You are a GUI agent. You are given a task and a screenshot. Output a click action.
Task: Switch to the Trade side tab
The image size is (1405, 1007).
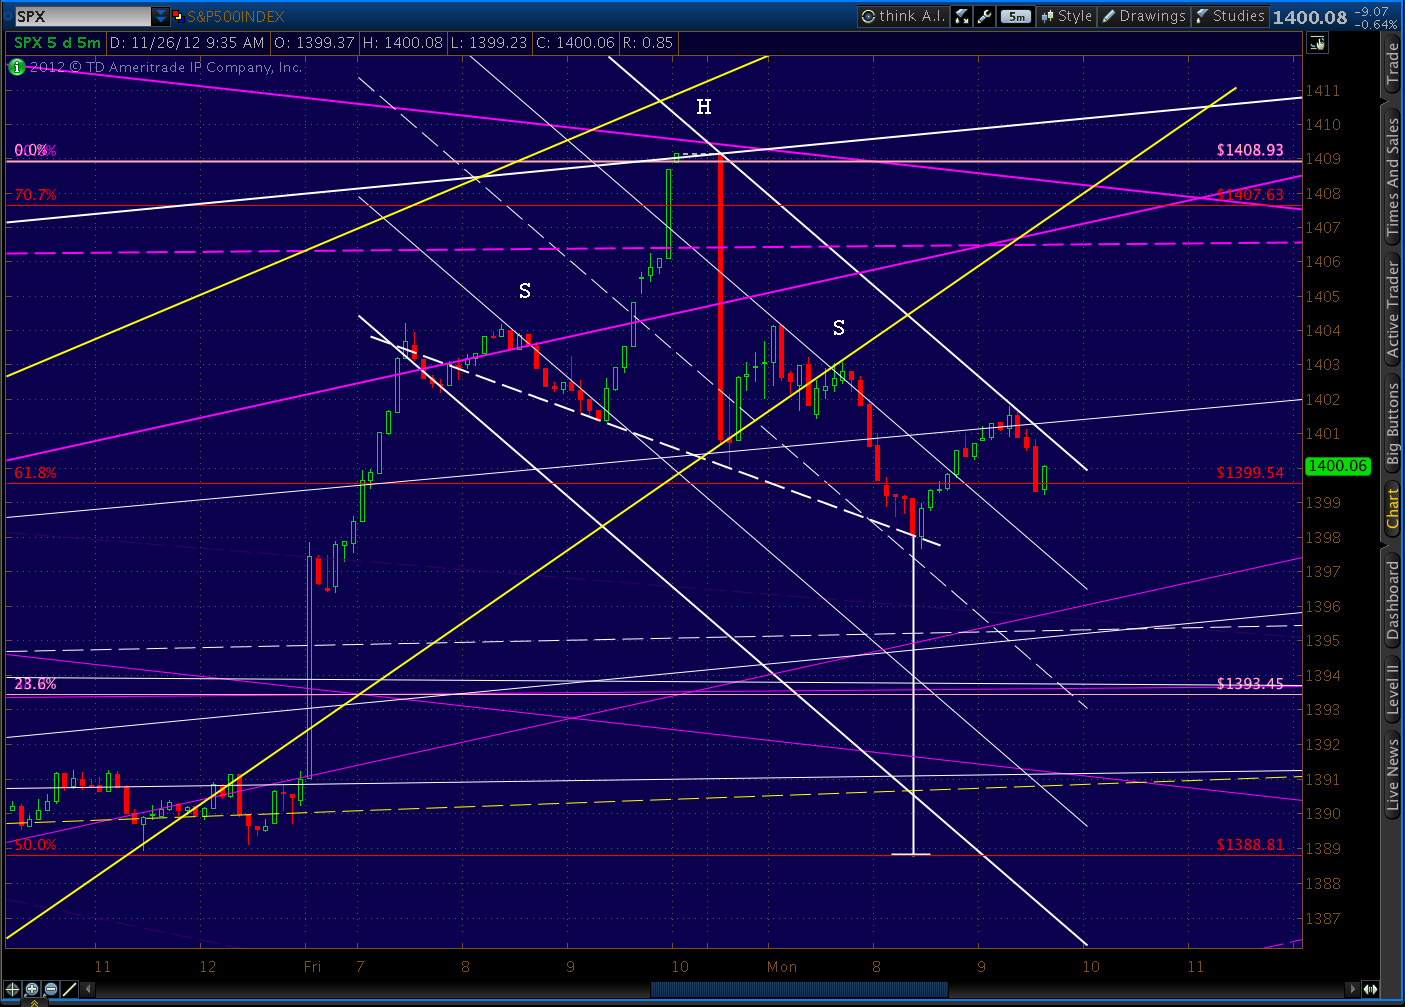click(1392, 65)
